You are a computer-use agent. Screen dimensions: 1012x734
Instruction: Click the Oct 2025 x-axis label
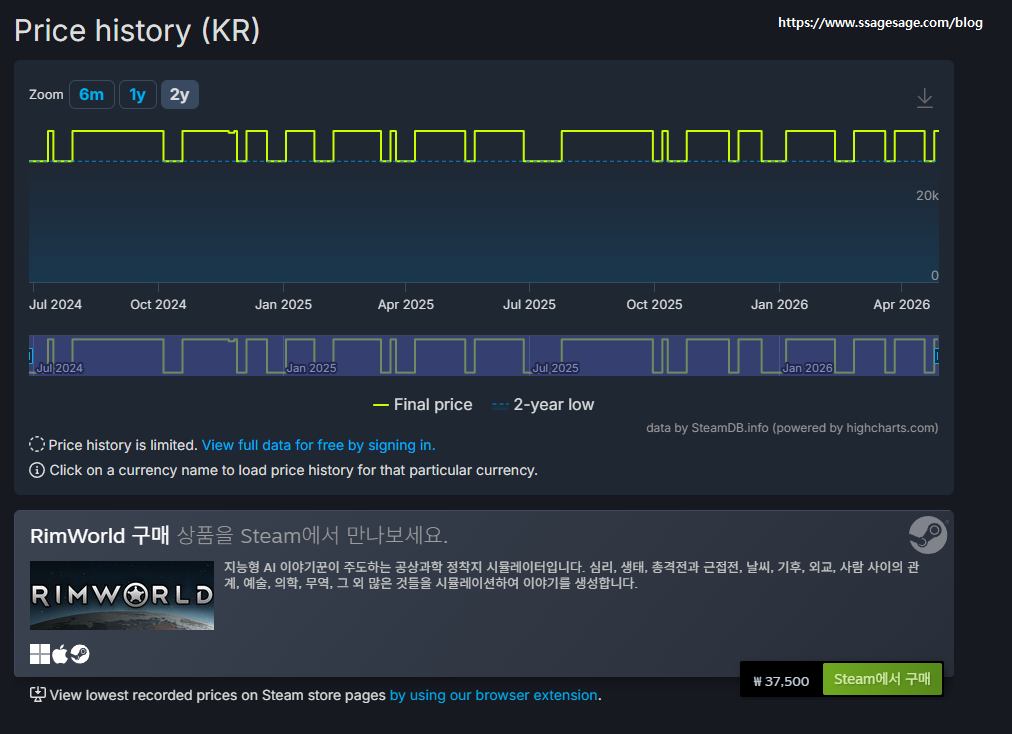point(654,305)
